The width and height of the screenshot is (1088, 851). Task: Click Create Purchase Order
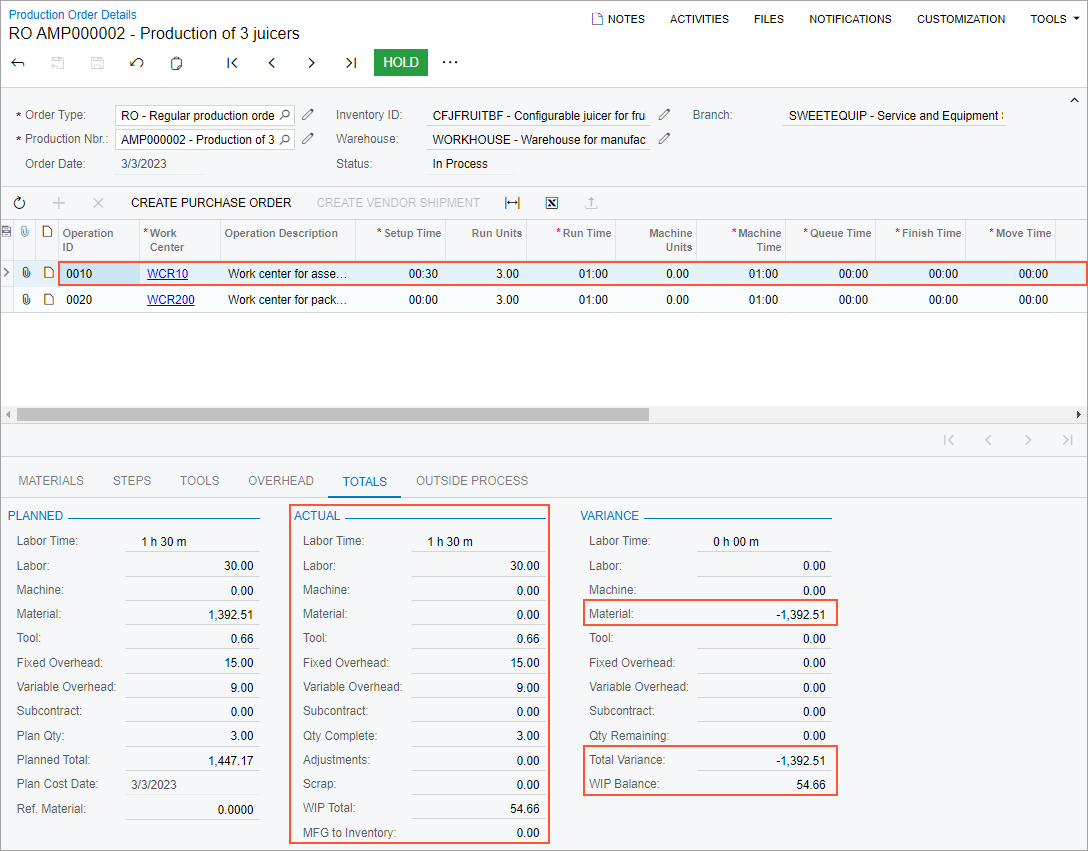[x=211, y=203]
